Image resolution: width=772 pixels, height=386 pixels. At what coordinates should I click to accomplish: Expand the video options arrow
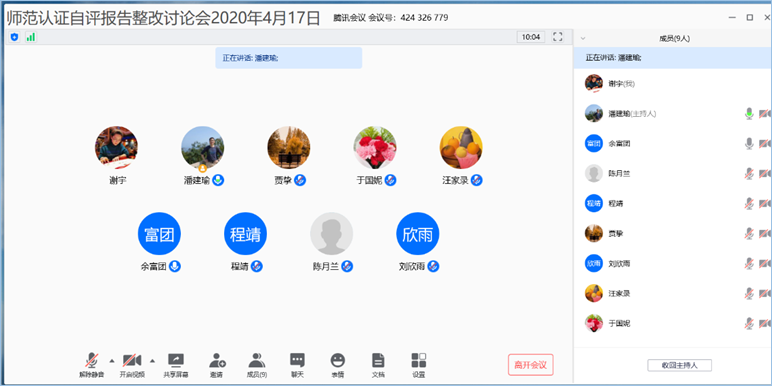coord(152,361)
